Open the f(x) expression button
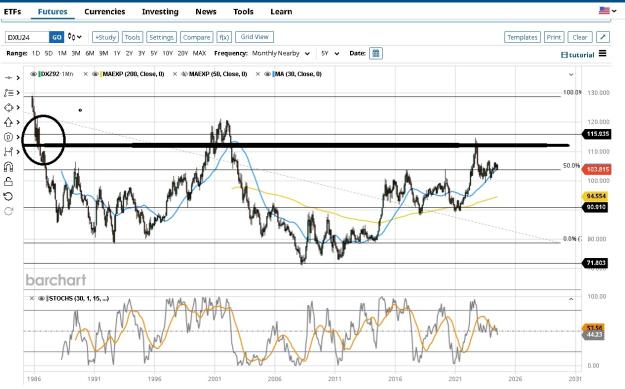Viewport: 625px width, 389px height. coord(224,37)
